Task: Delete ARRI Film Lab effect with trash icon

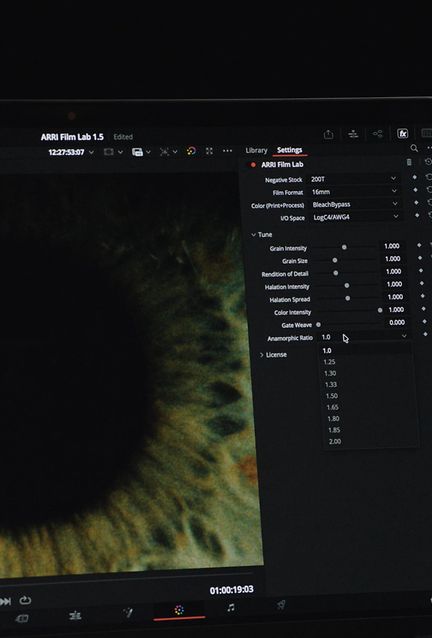Action: coord(409,162)
